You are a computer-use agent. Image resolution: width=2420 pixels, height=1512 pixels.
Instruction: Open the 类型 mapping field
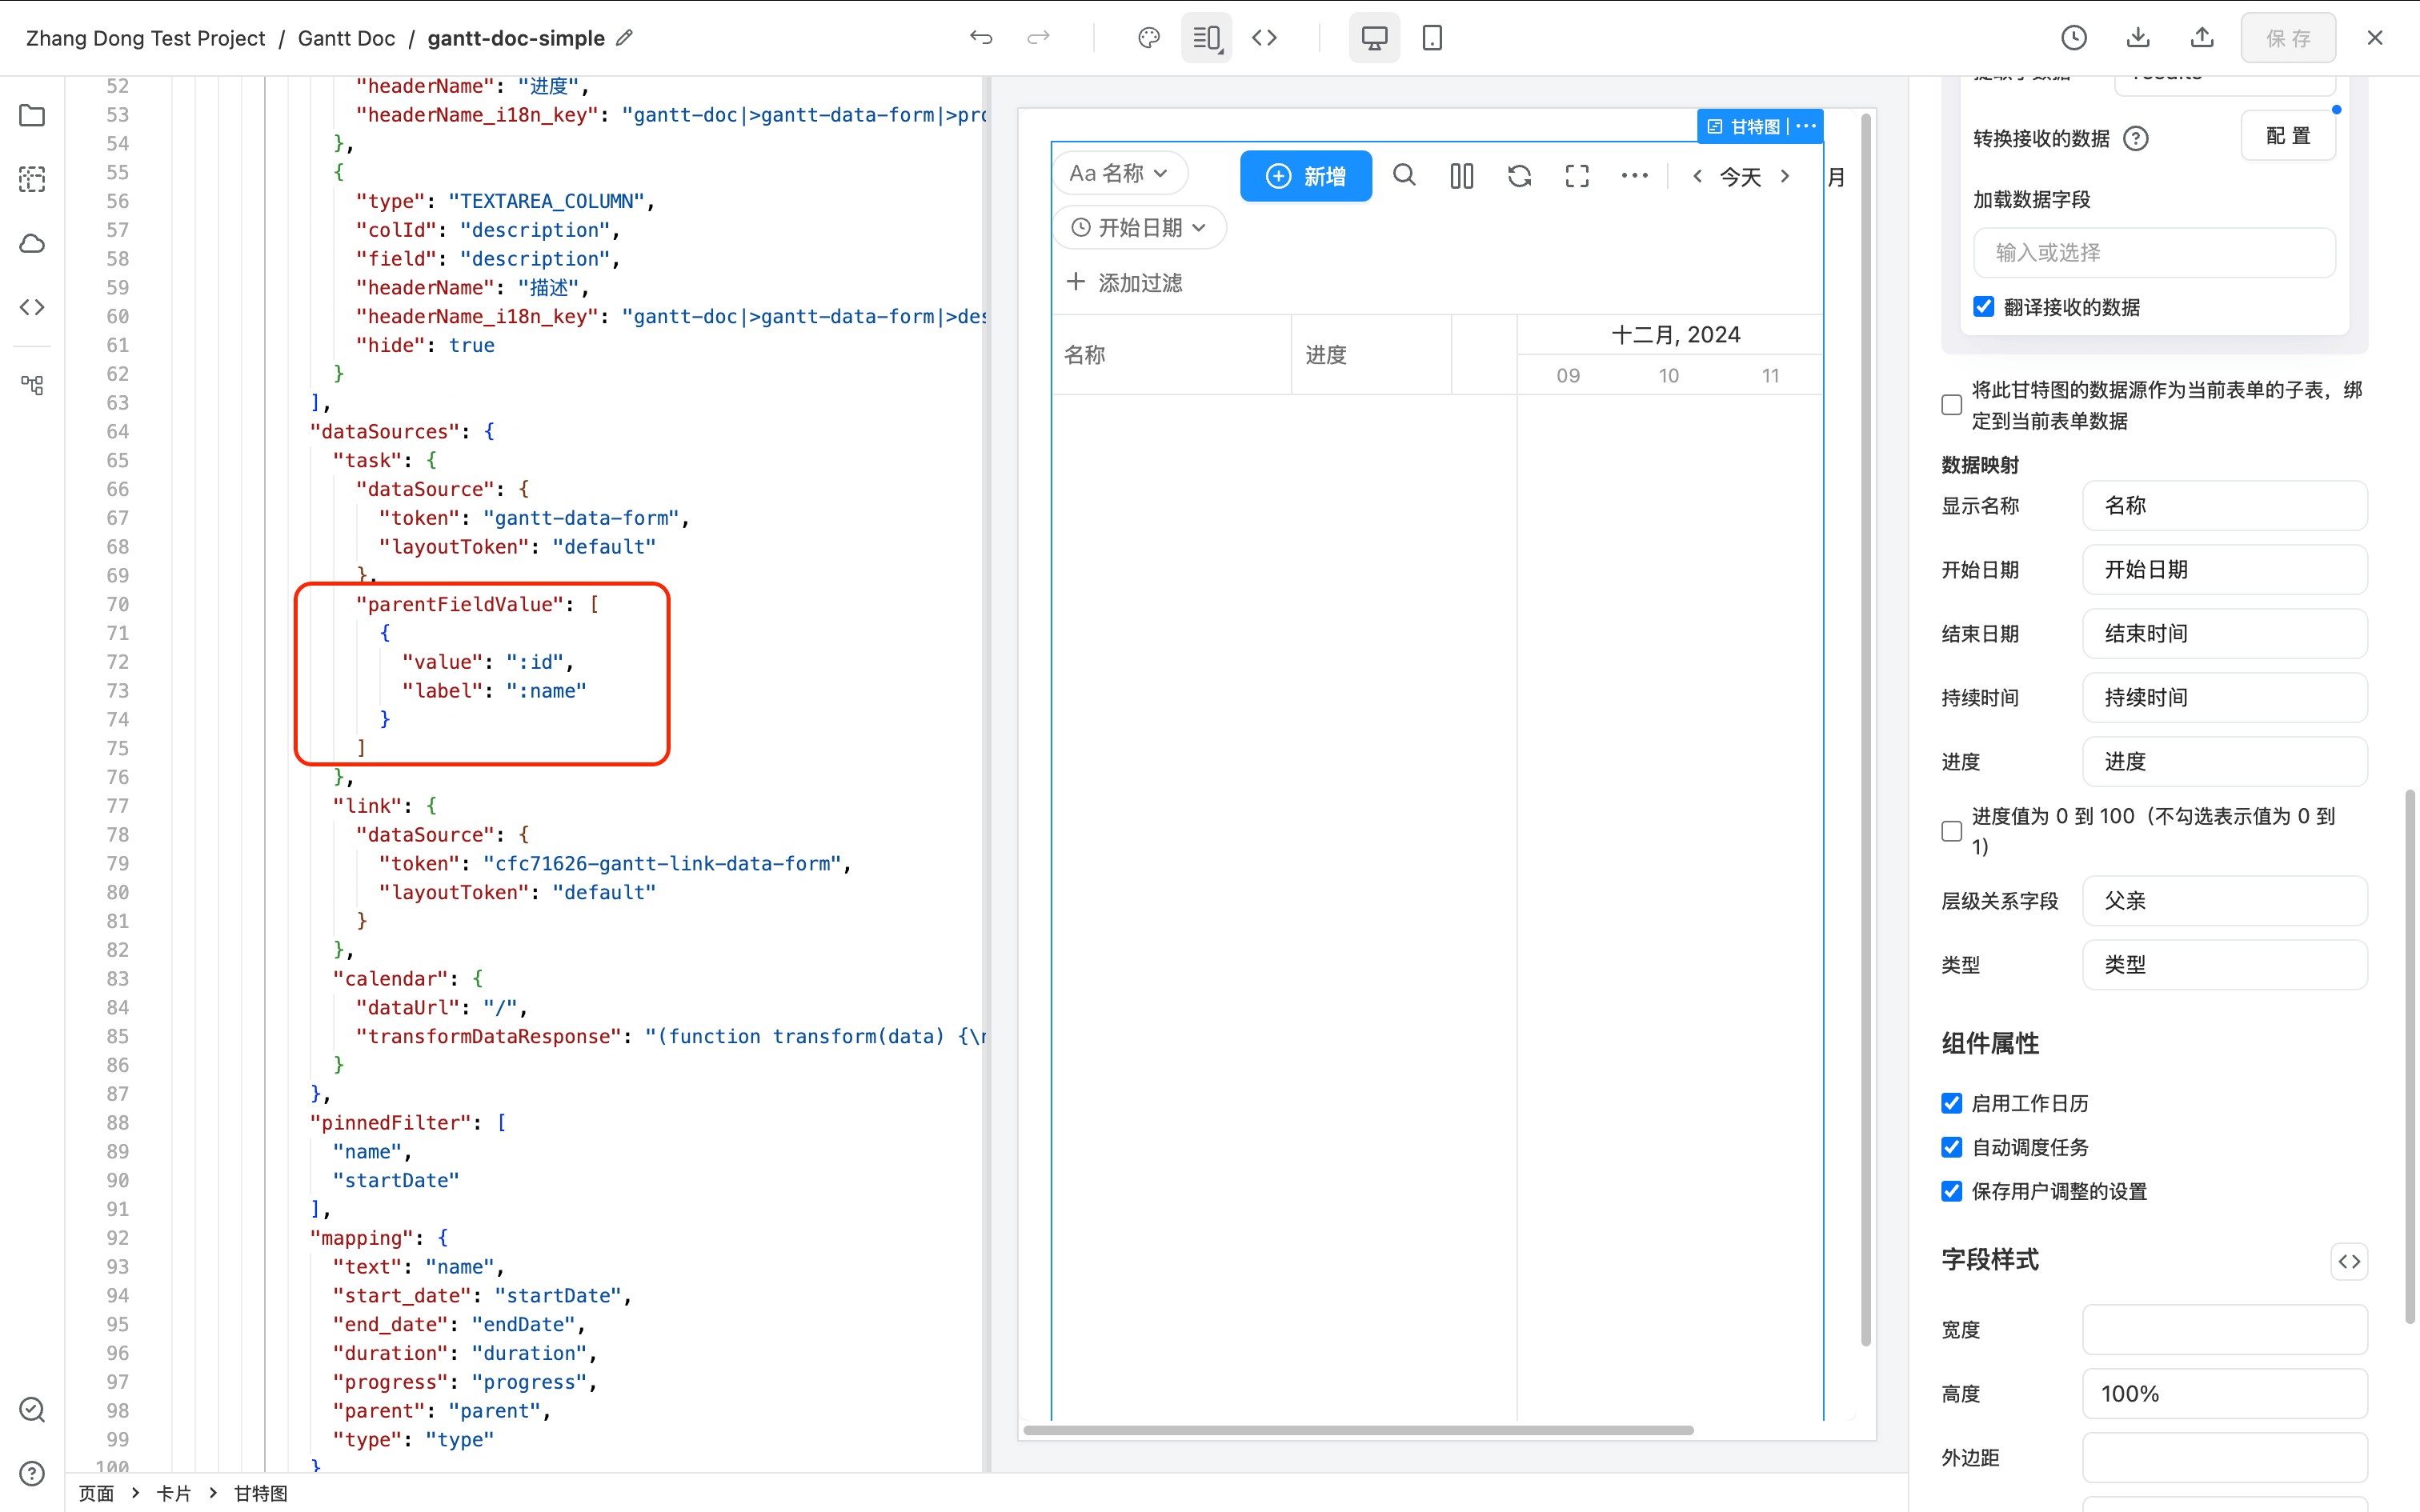coord(2225,965)
